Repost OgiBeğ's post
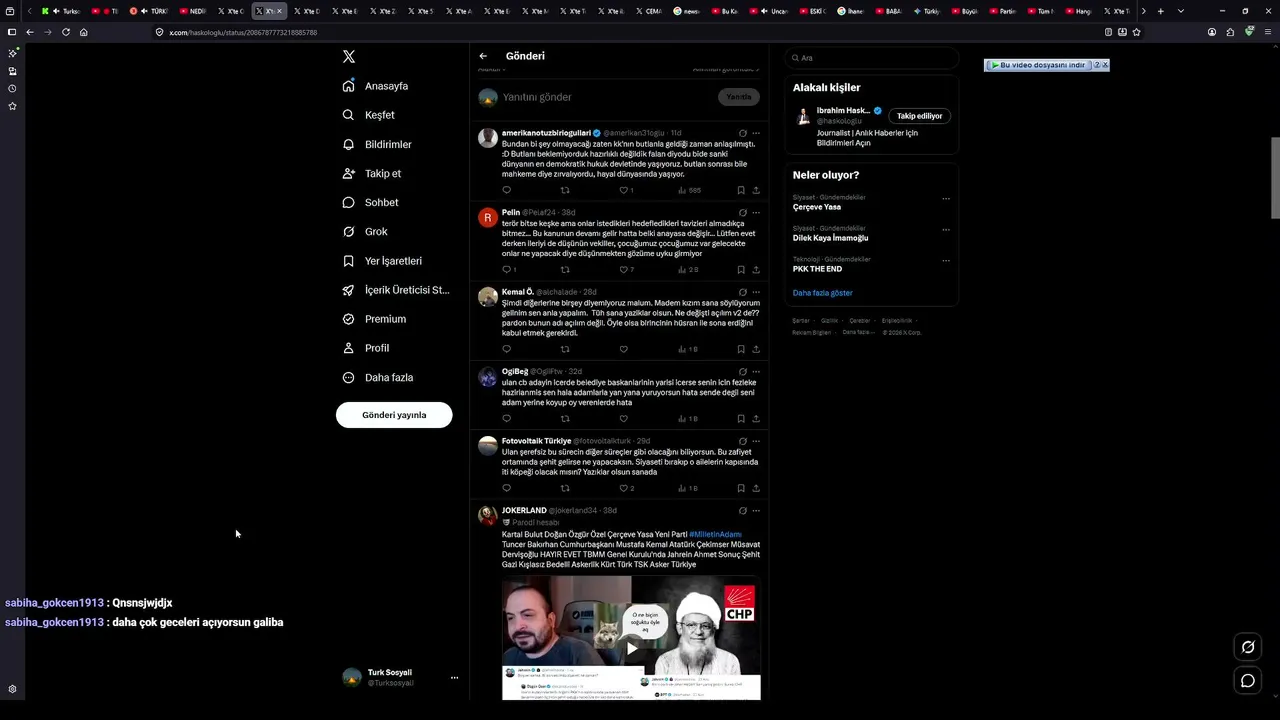Viewport: 1280px width, 720px height. 565,419
